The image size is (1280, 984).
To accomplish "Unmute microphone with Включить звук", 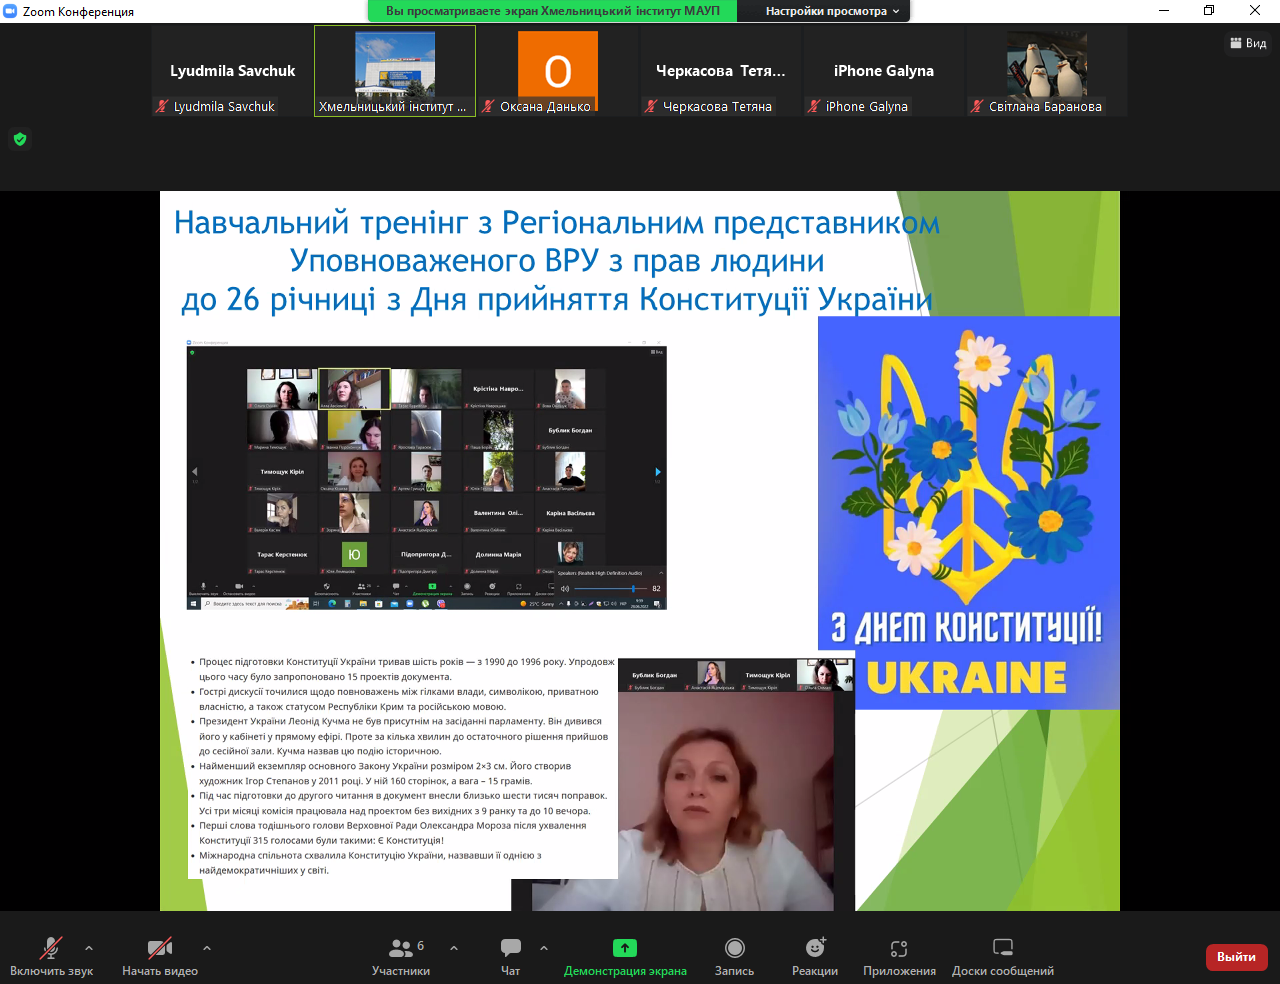I will coord(51,956).
